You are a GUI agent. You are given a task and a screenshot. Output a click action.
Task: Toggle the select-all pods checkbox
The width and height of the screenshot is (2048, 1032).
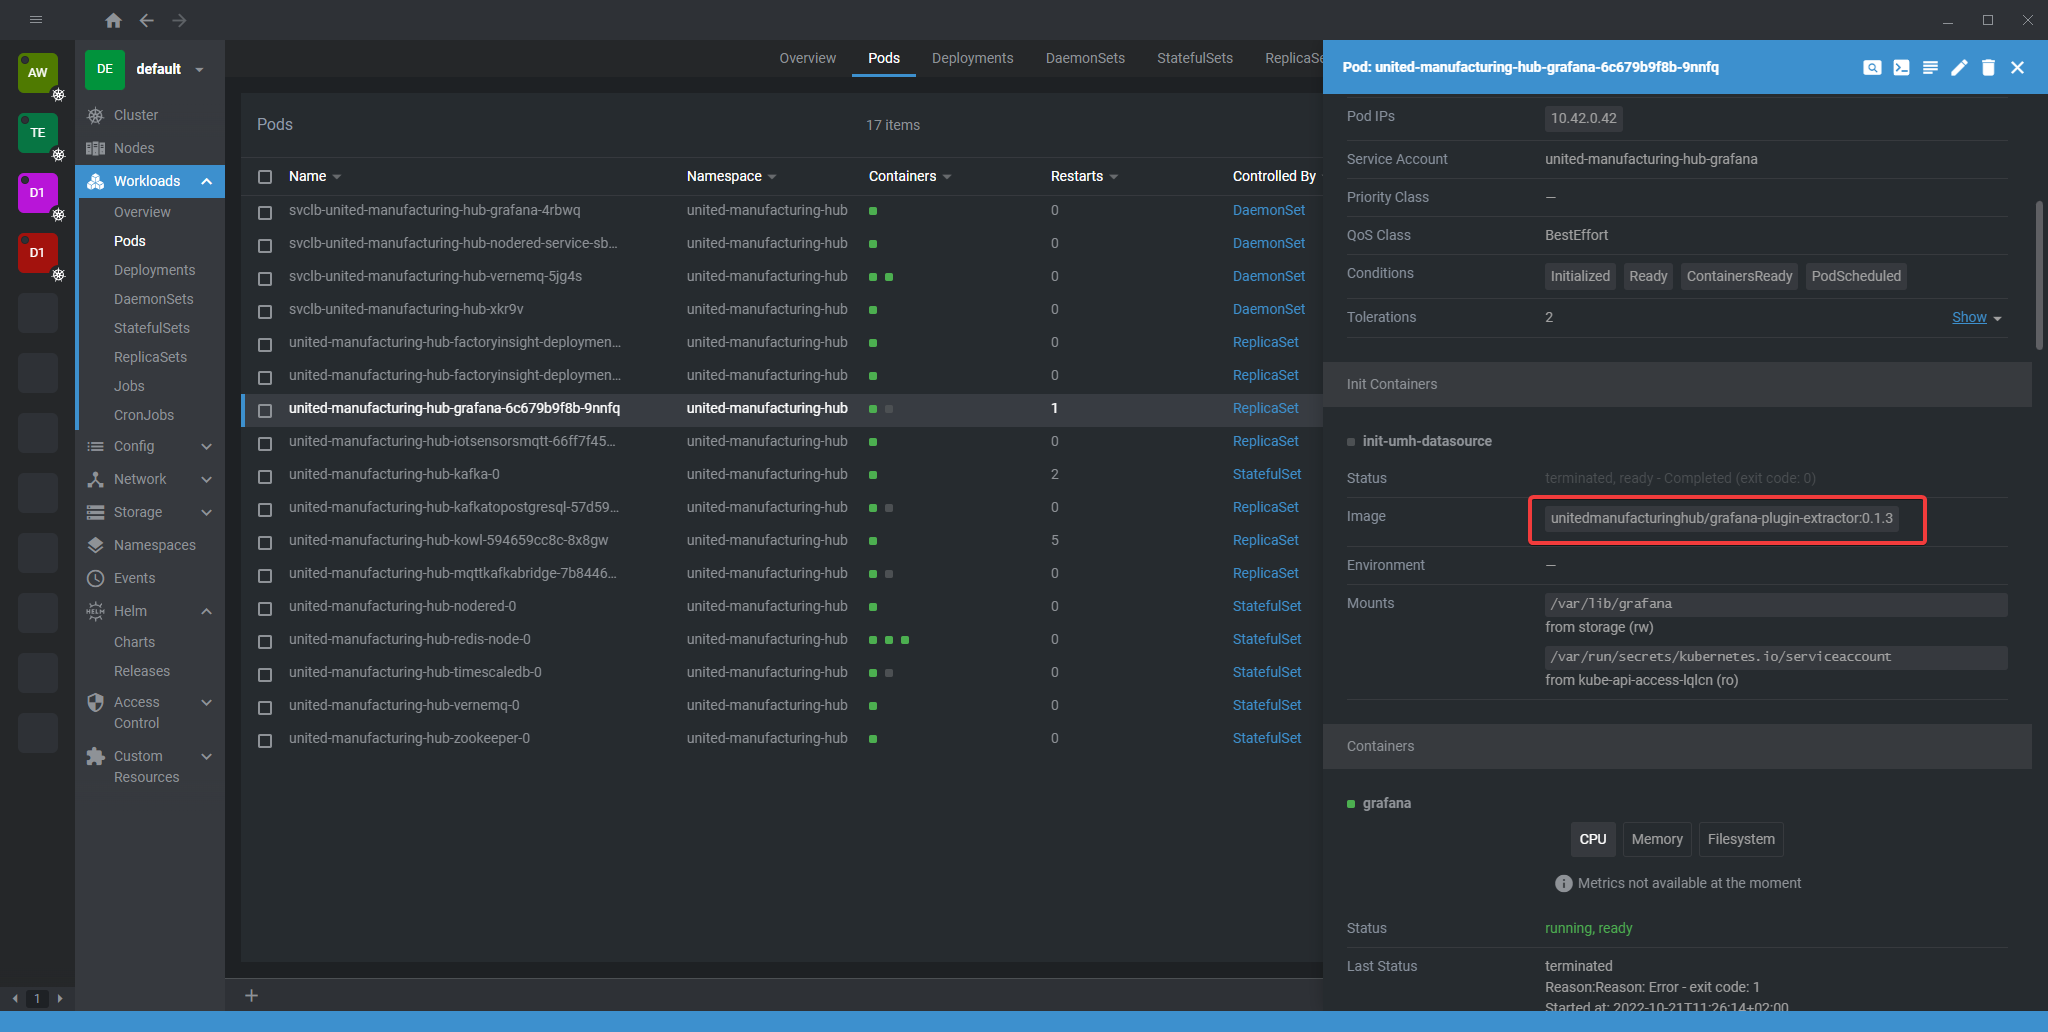tap(265, 177)
